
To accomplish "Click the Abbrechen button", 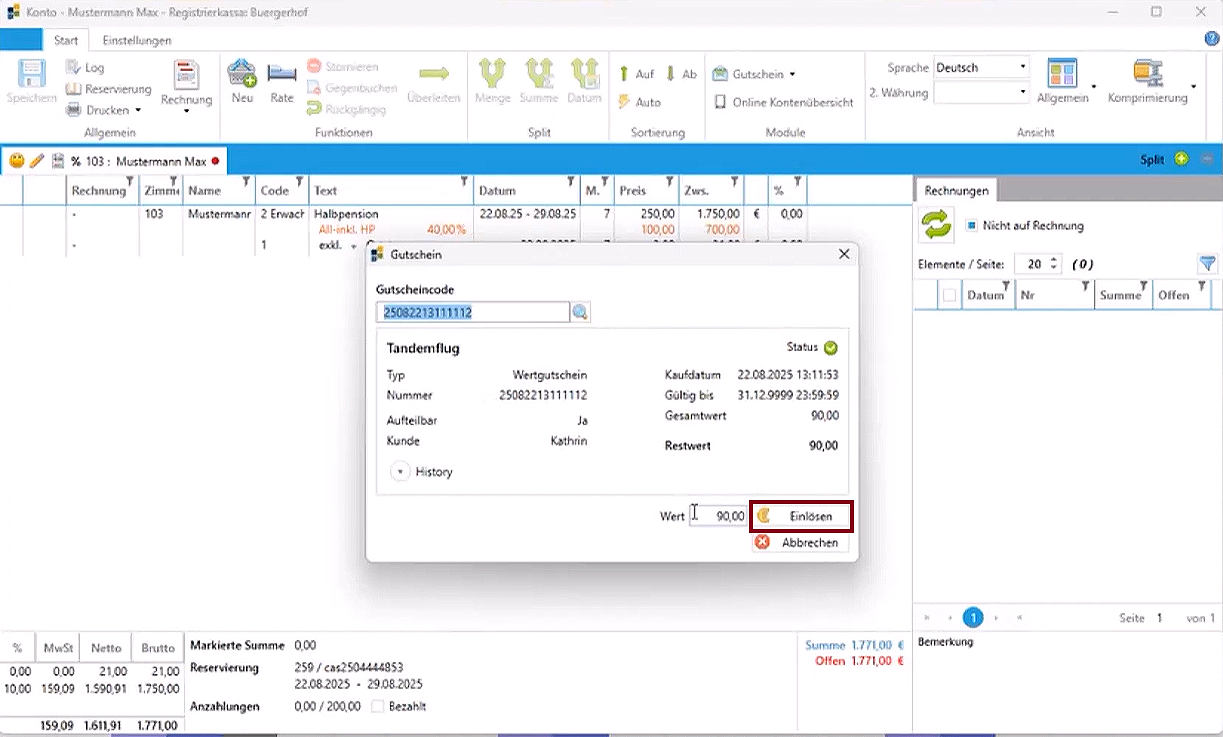I will (800, 542).
